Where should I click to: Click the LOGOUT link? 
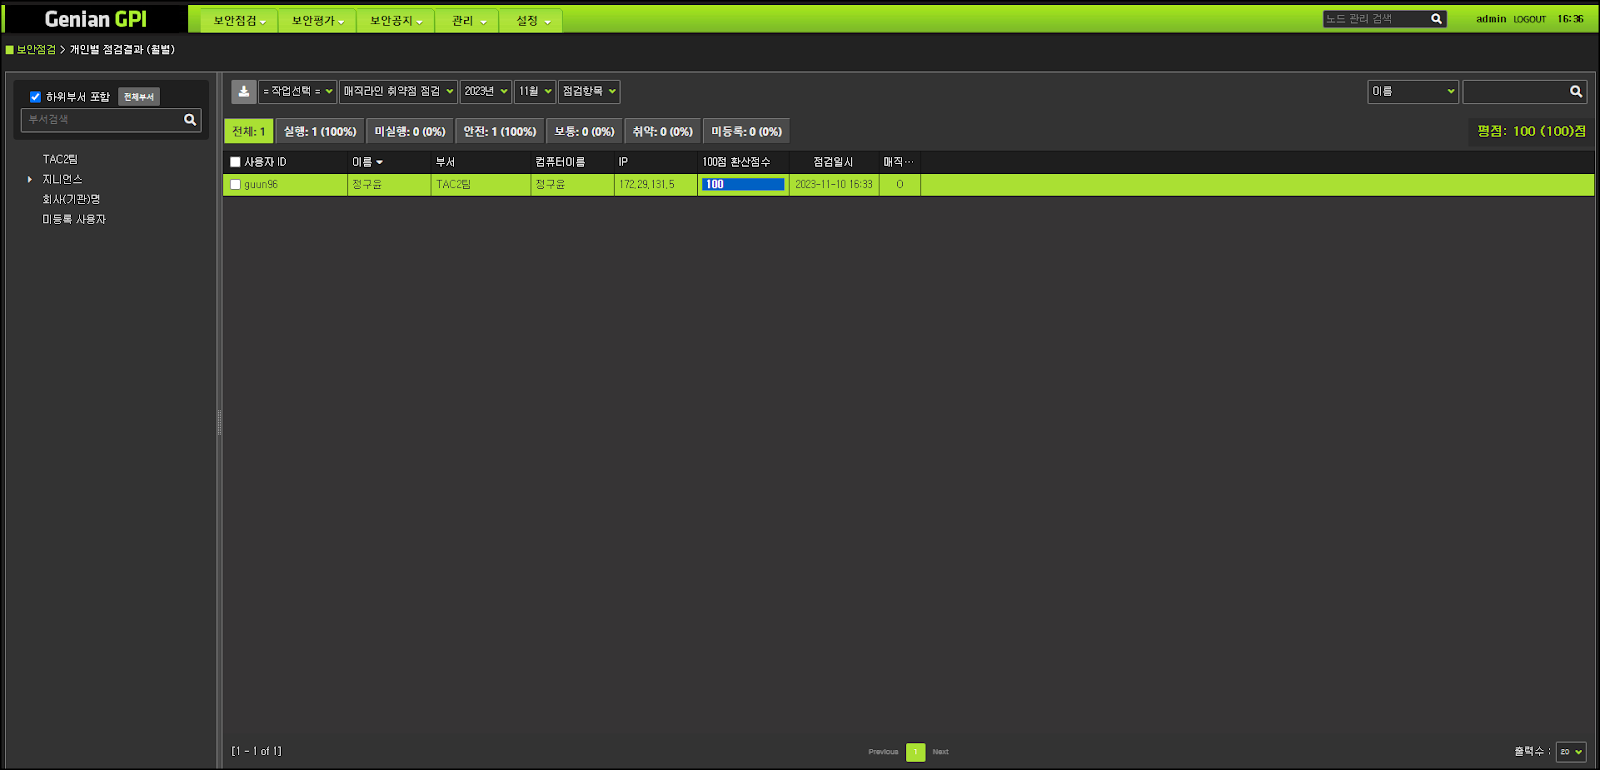click(x=1529, y=20)
